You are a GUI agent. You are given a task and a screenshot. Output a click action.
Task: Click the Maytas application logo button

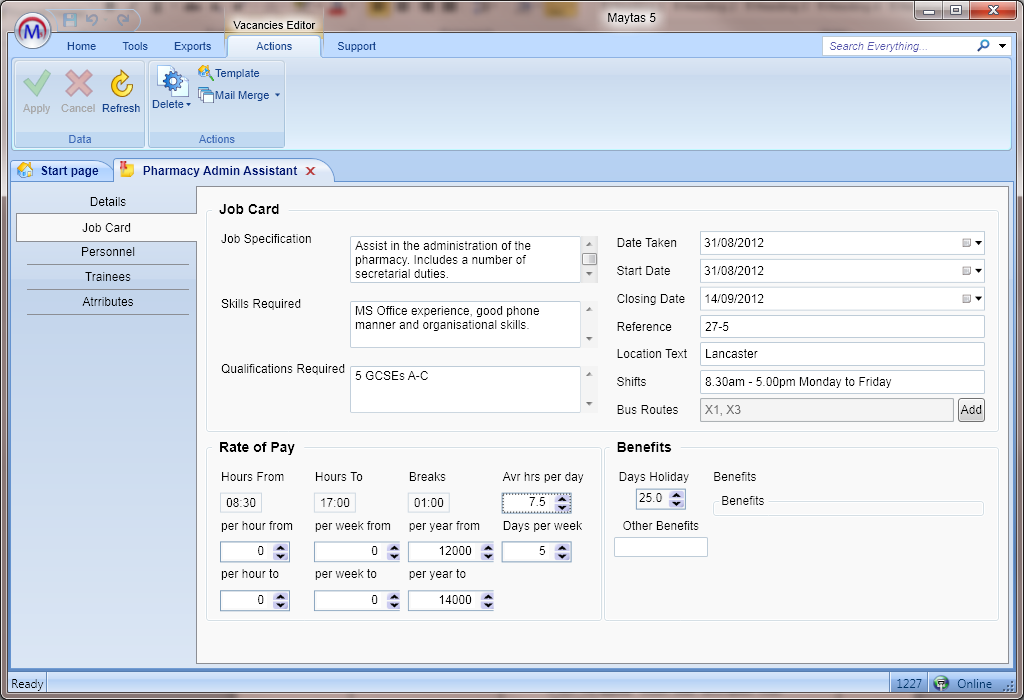pyautogui.click(x=33, y=32)
